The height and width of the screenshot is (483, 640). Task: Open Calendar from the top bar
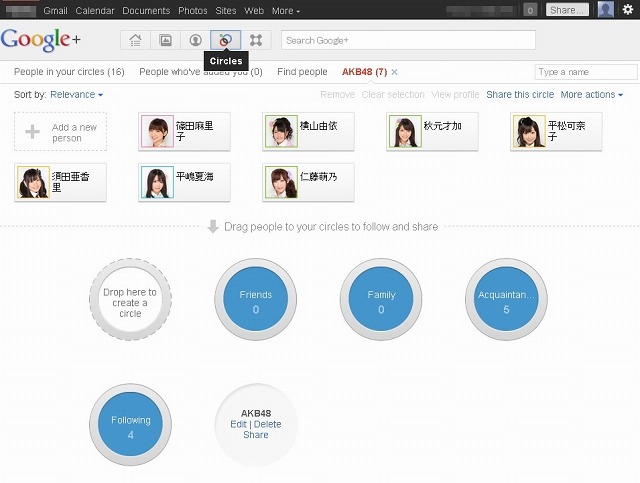point(95,11)
